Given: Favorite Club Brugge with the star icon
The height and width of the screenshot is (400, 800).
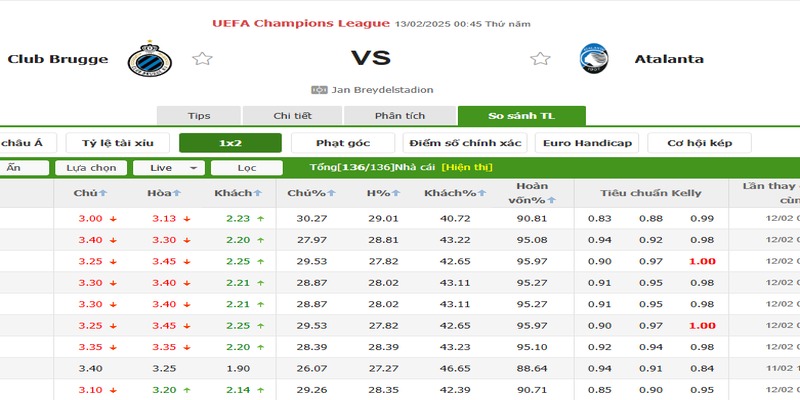Looking at the screenshot, I should [x=202, y=59].
